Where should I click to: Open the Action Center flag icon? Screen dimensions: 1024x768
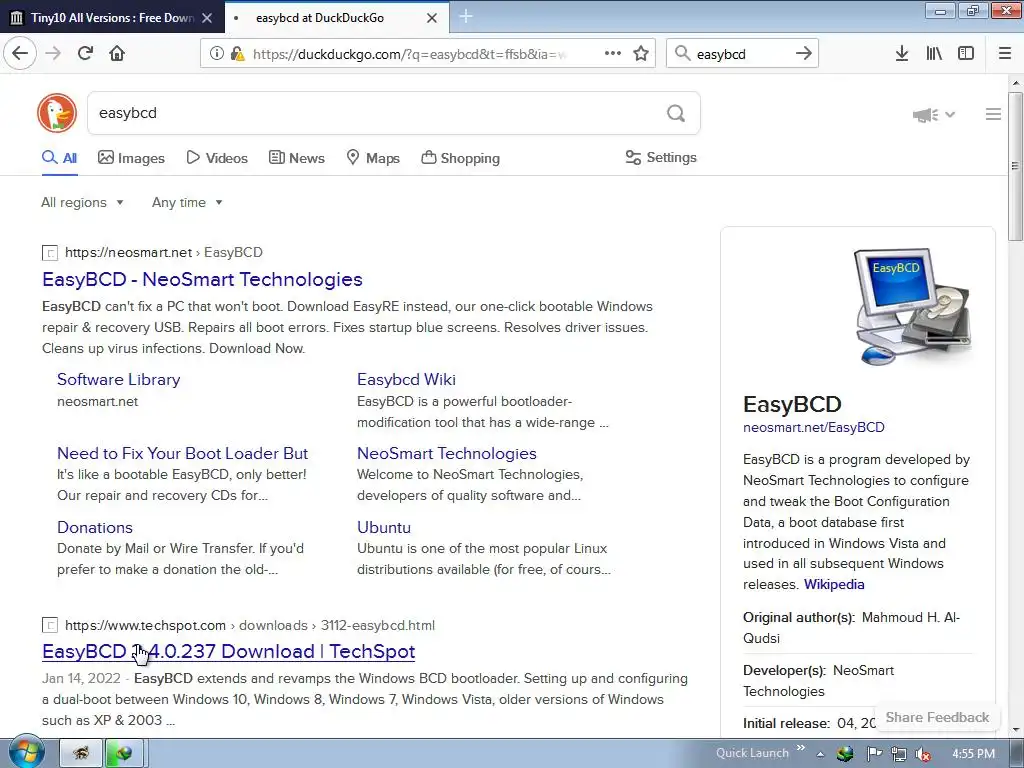(x=874, y=754)
